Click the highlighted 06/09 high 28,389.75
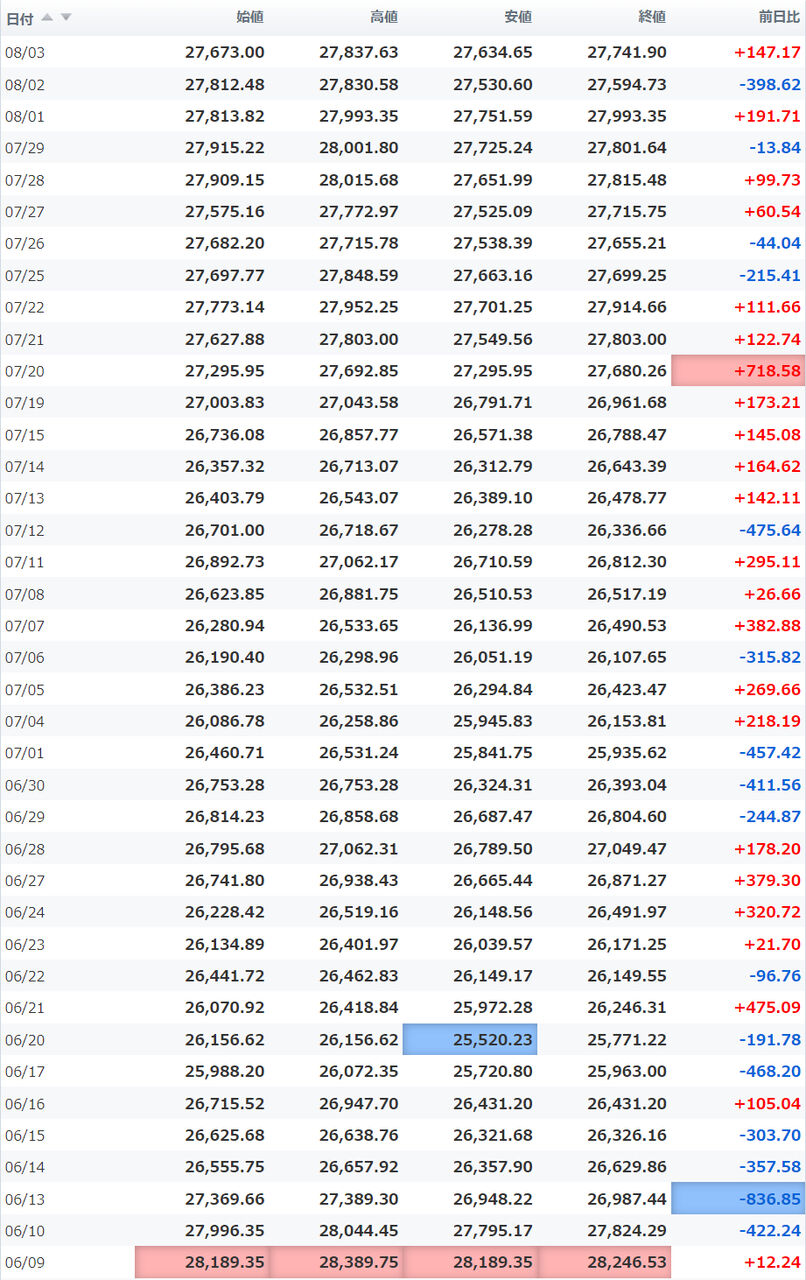 pyautogui.click(x=336, y=1263)
